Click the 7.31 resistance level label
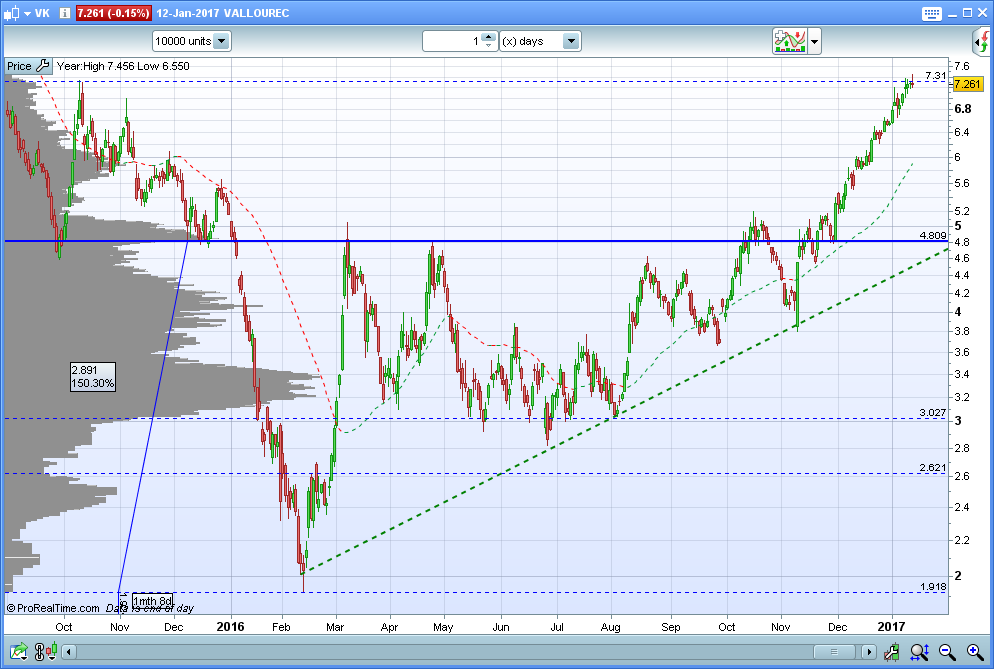The height and width of the screenshot is (669, 994). coord(935,76)
